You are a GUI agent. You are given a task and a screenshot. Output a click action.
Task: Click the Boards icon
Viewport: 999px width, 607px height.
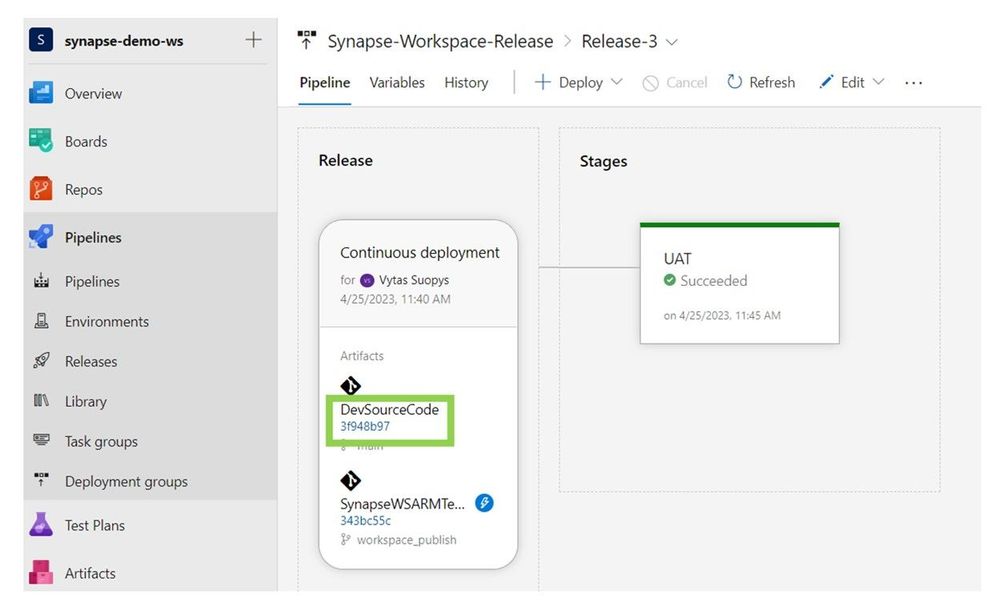[x=41, y=141]
